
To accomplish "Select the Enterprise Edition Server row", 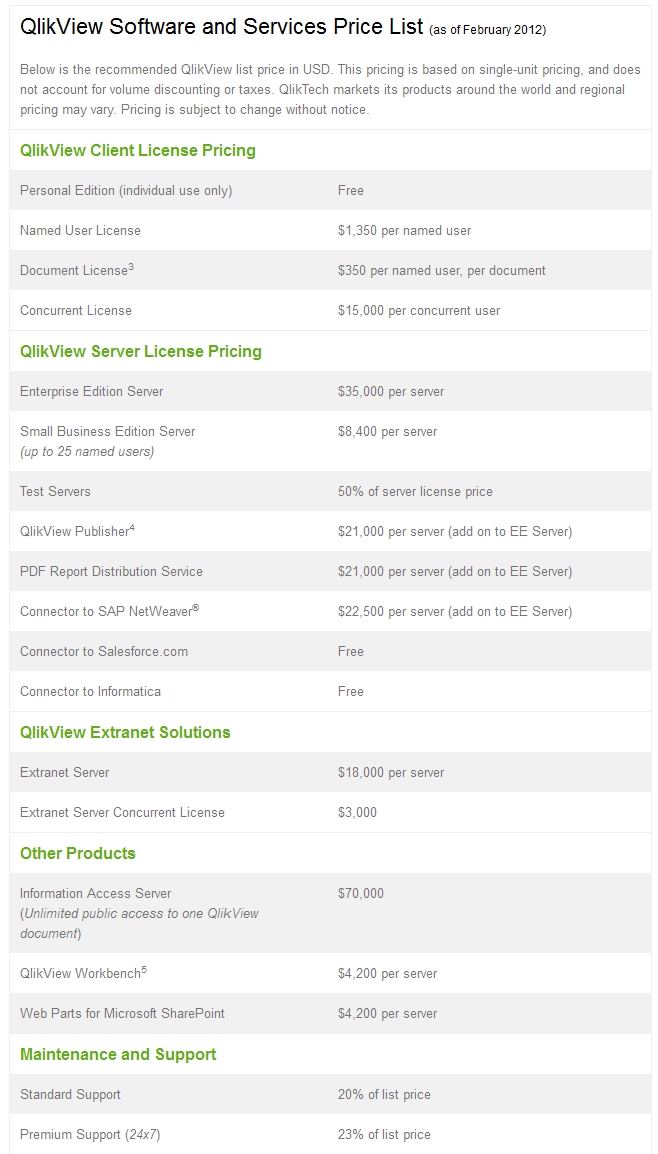I will point(330,392).
